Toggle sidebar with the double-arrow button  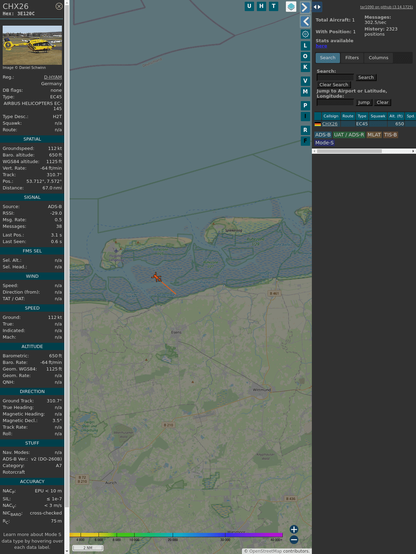coord(317,7)
